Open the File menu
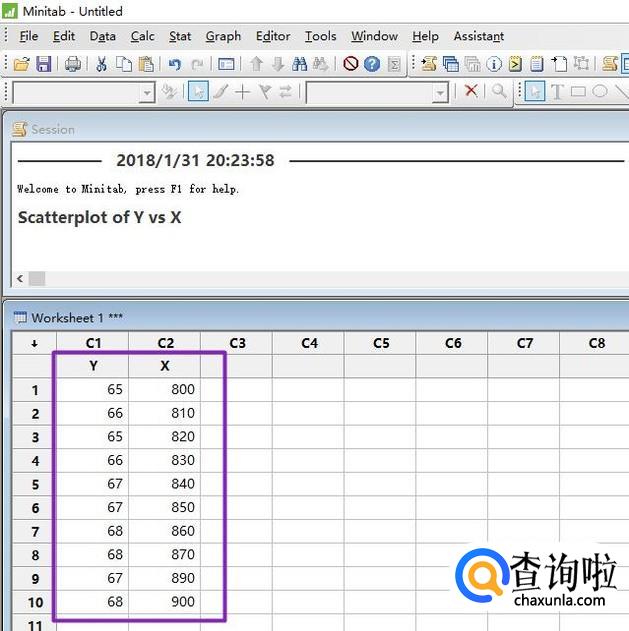Screen dimensions: 629x631 pyautogui.click(x=29, y=36)
